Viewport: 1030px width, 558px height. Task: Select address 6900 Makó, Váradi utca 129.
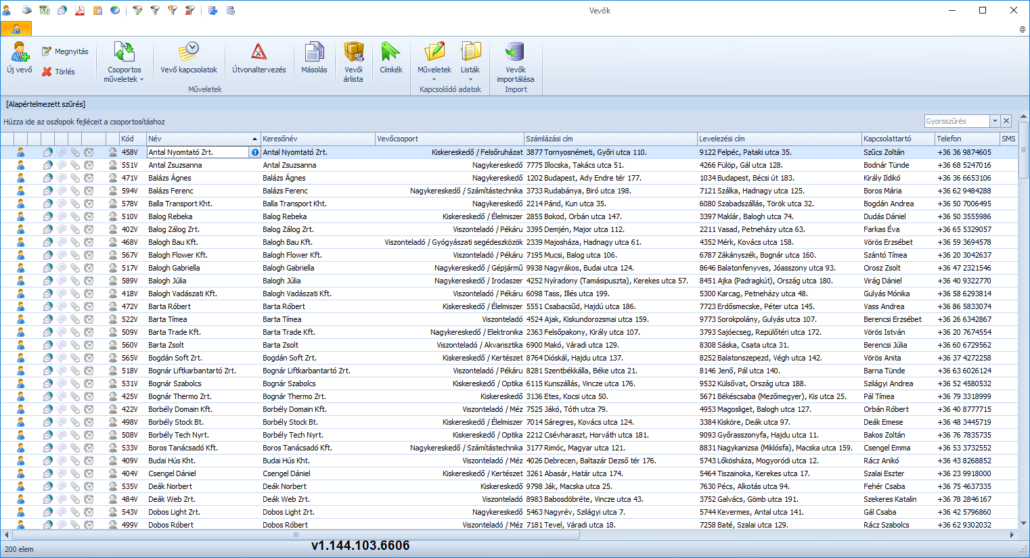(573, 345)
